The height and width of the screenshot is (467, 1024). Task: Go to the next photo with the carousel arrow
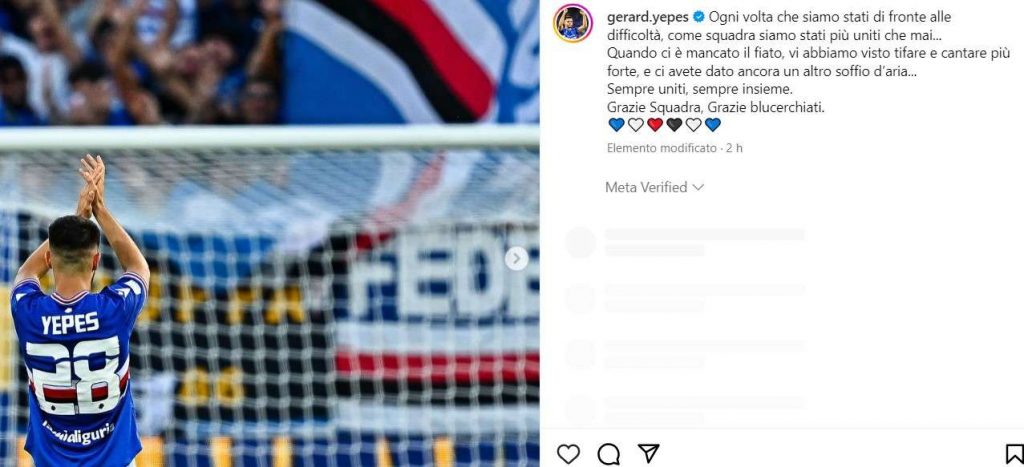(x=516, y=259)
